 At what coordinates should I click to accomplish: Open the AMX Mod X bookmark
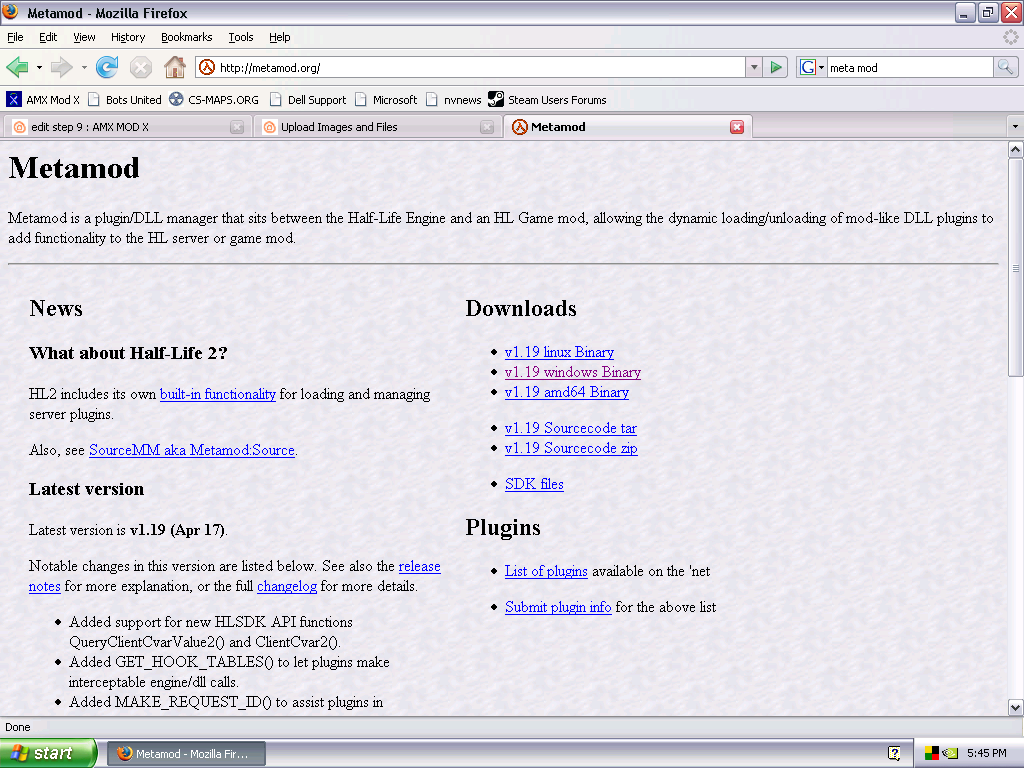[43, 100]
